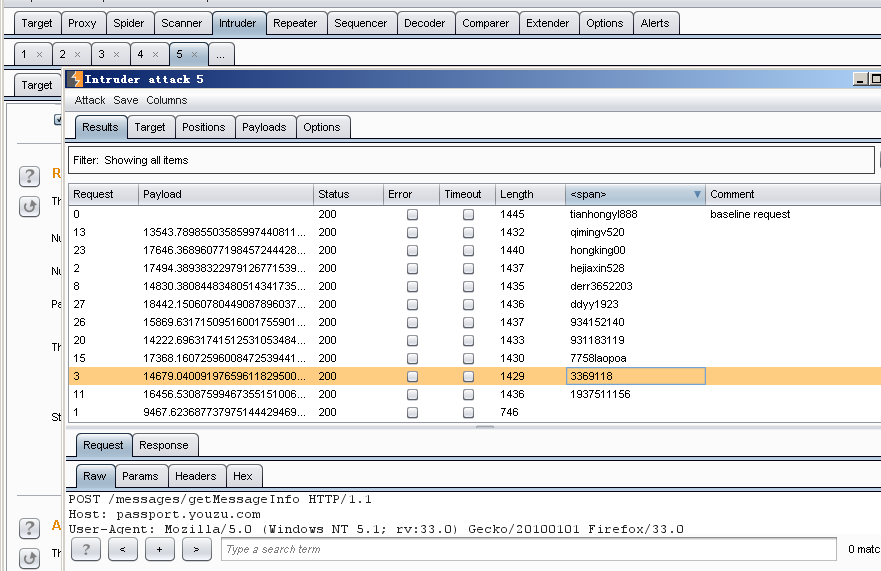Switch to the Spider tab

(129, 23)
